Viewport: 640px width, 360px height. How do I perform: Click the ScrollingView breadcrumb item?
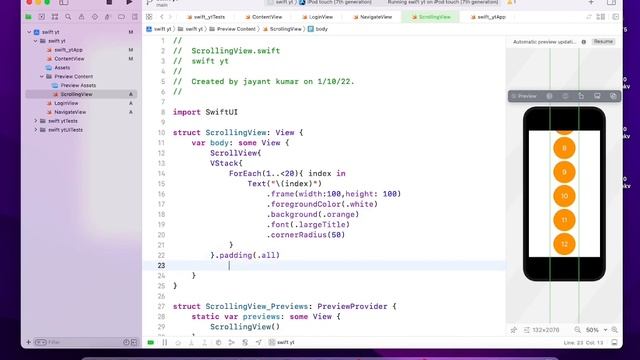coord(282,29)
